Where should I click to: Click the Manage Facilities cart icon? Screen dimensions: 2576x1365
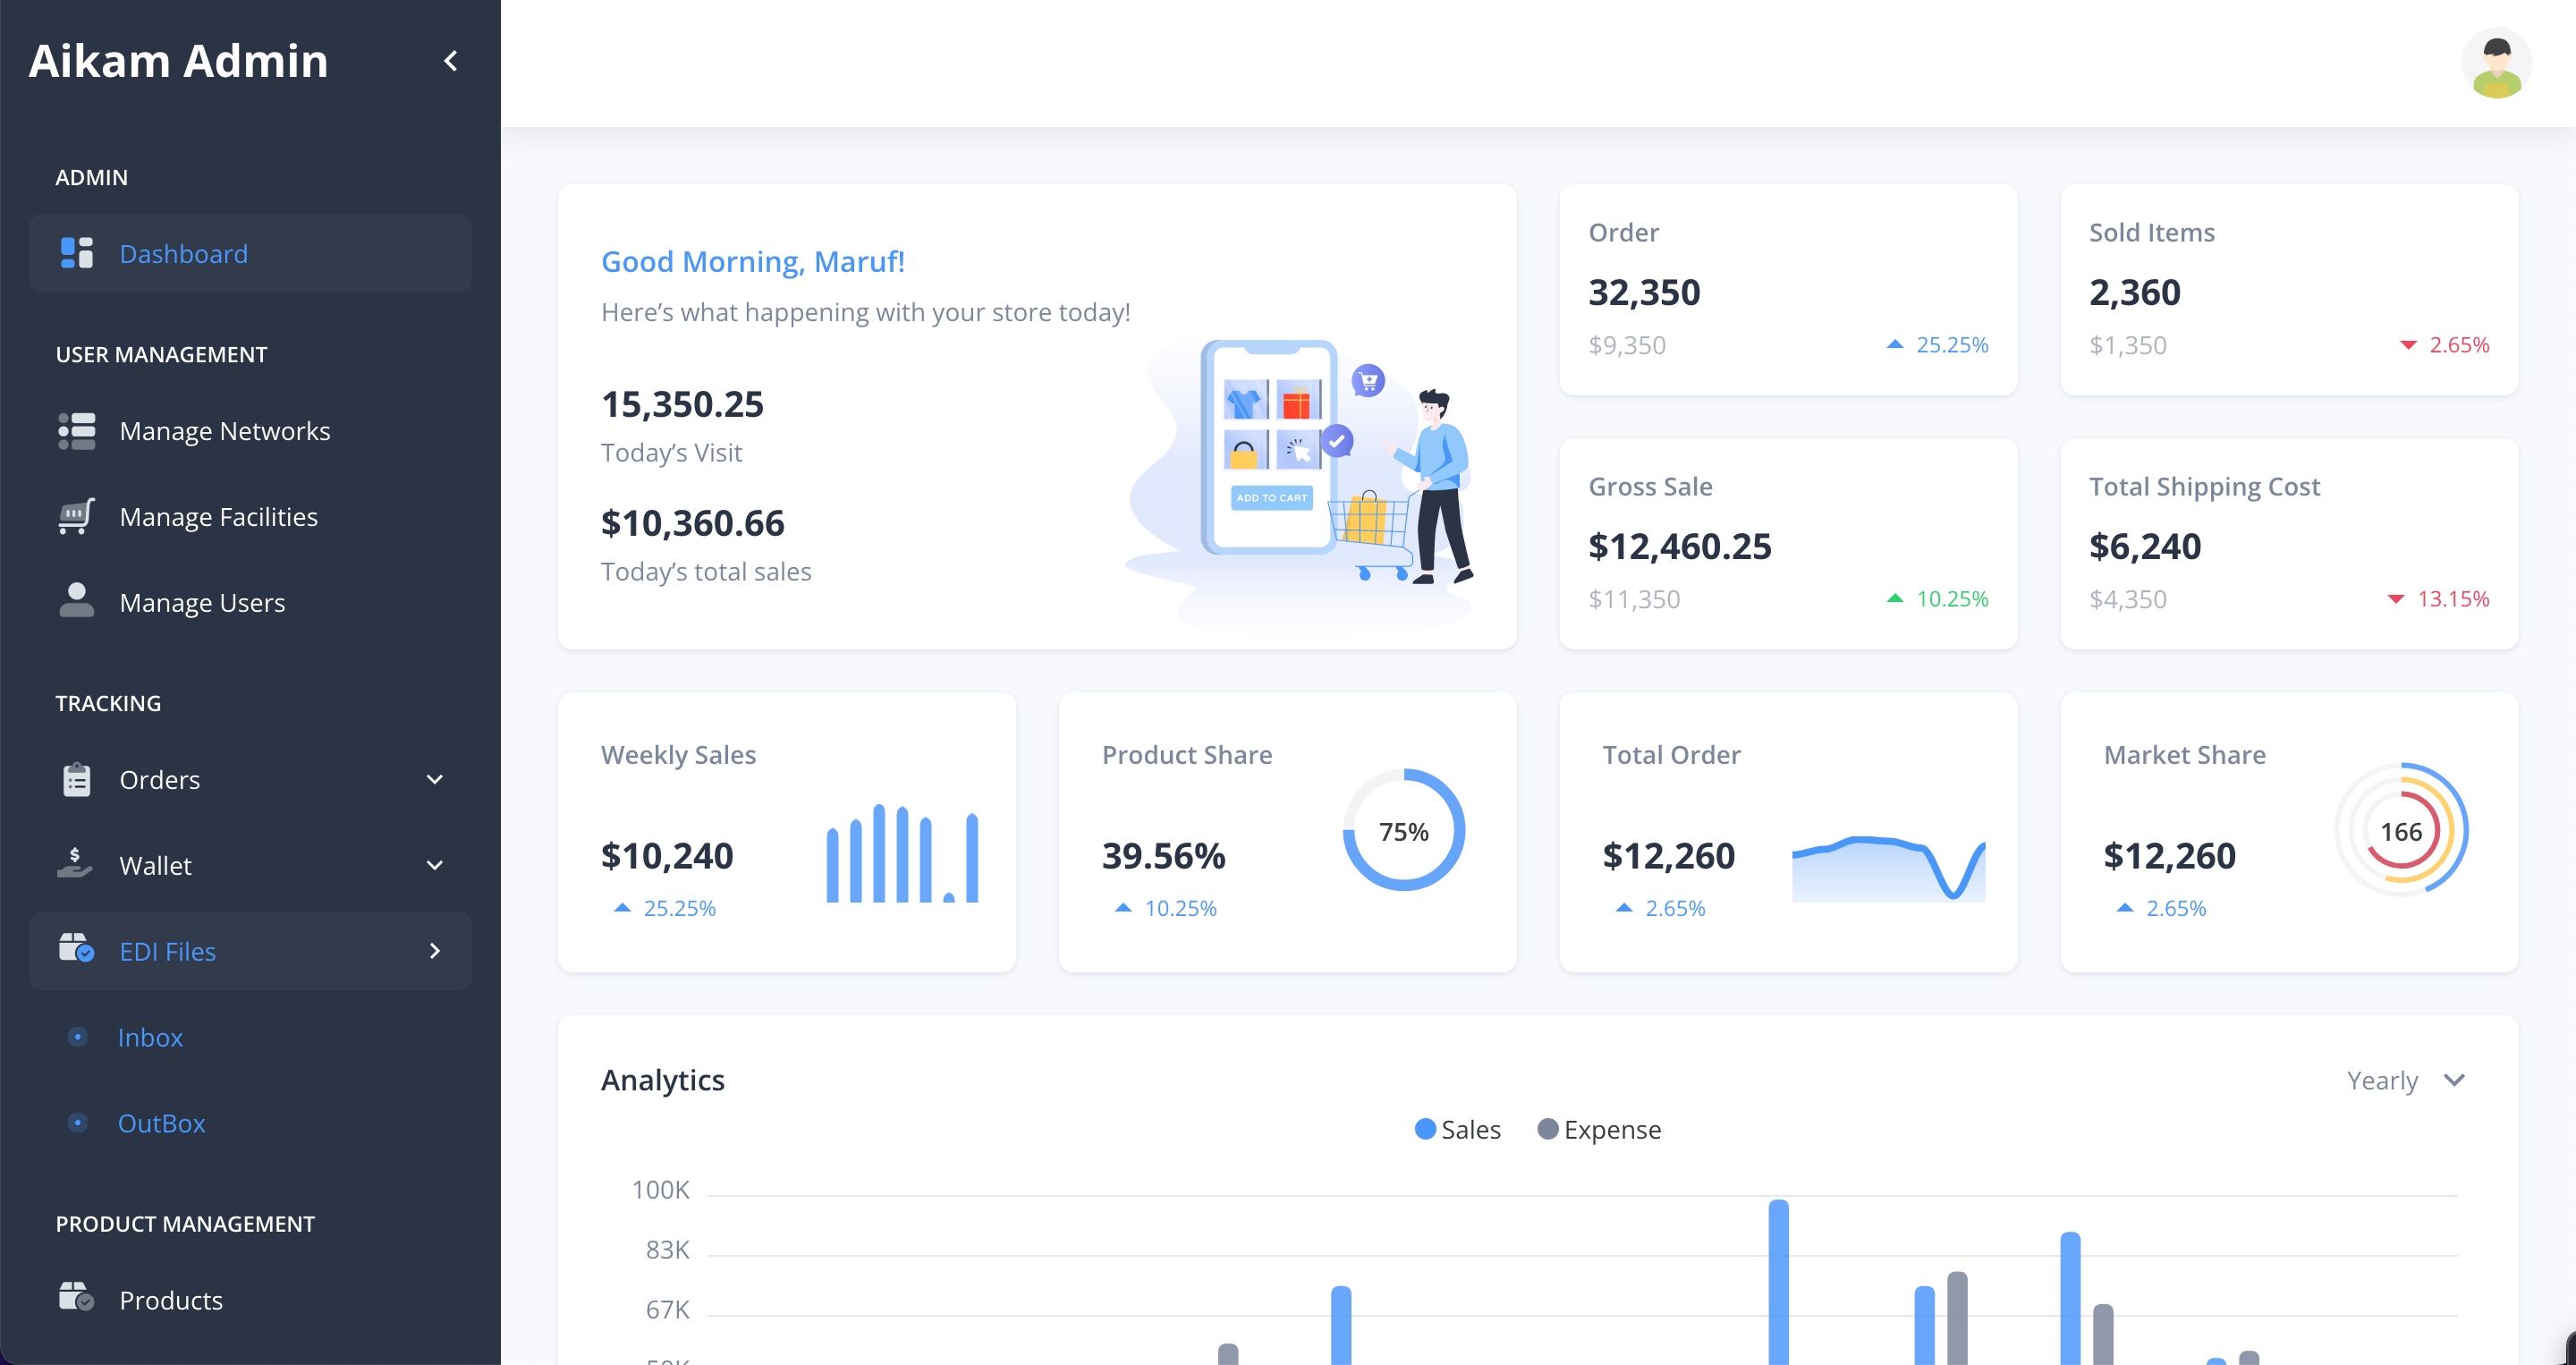click(x=77, y=516)
